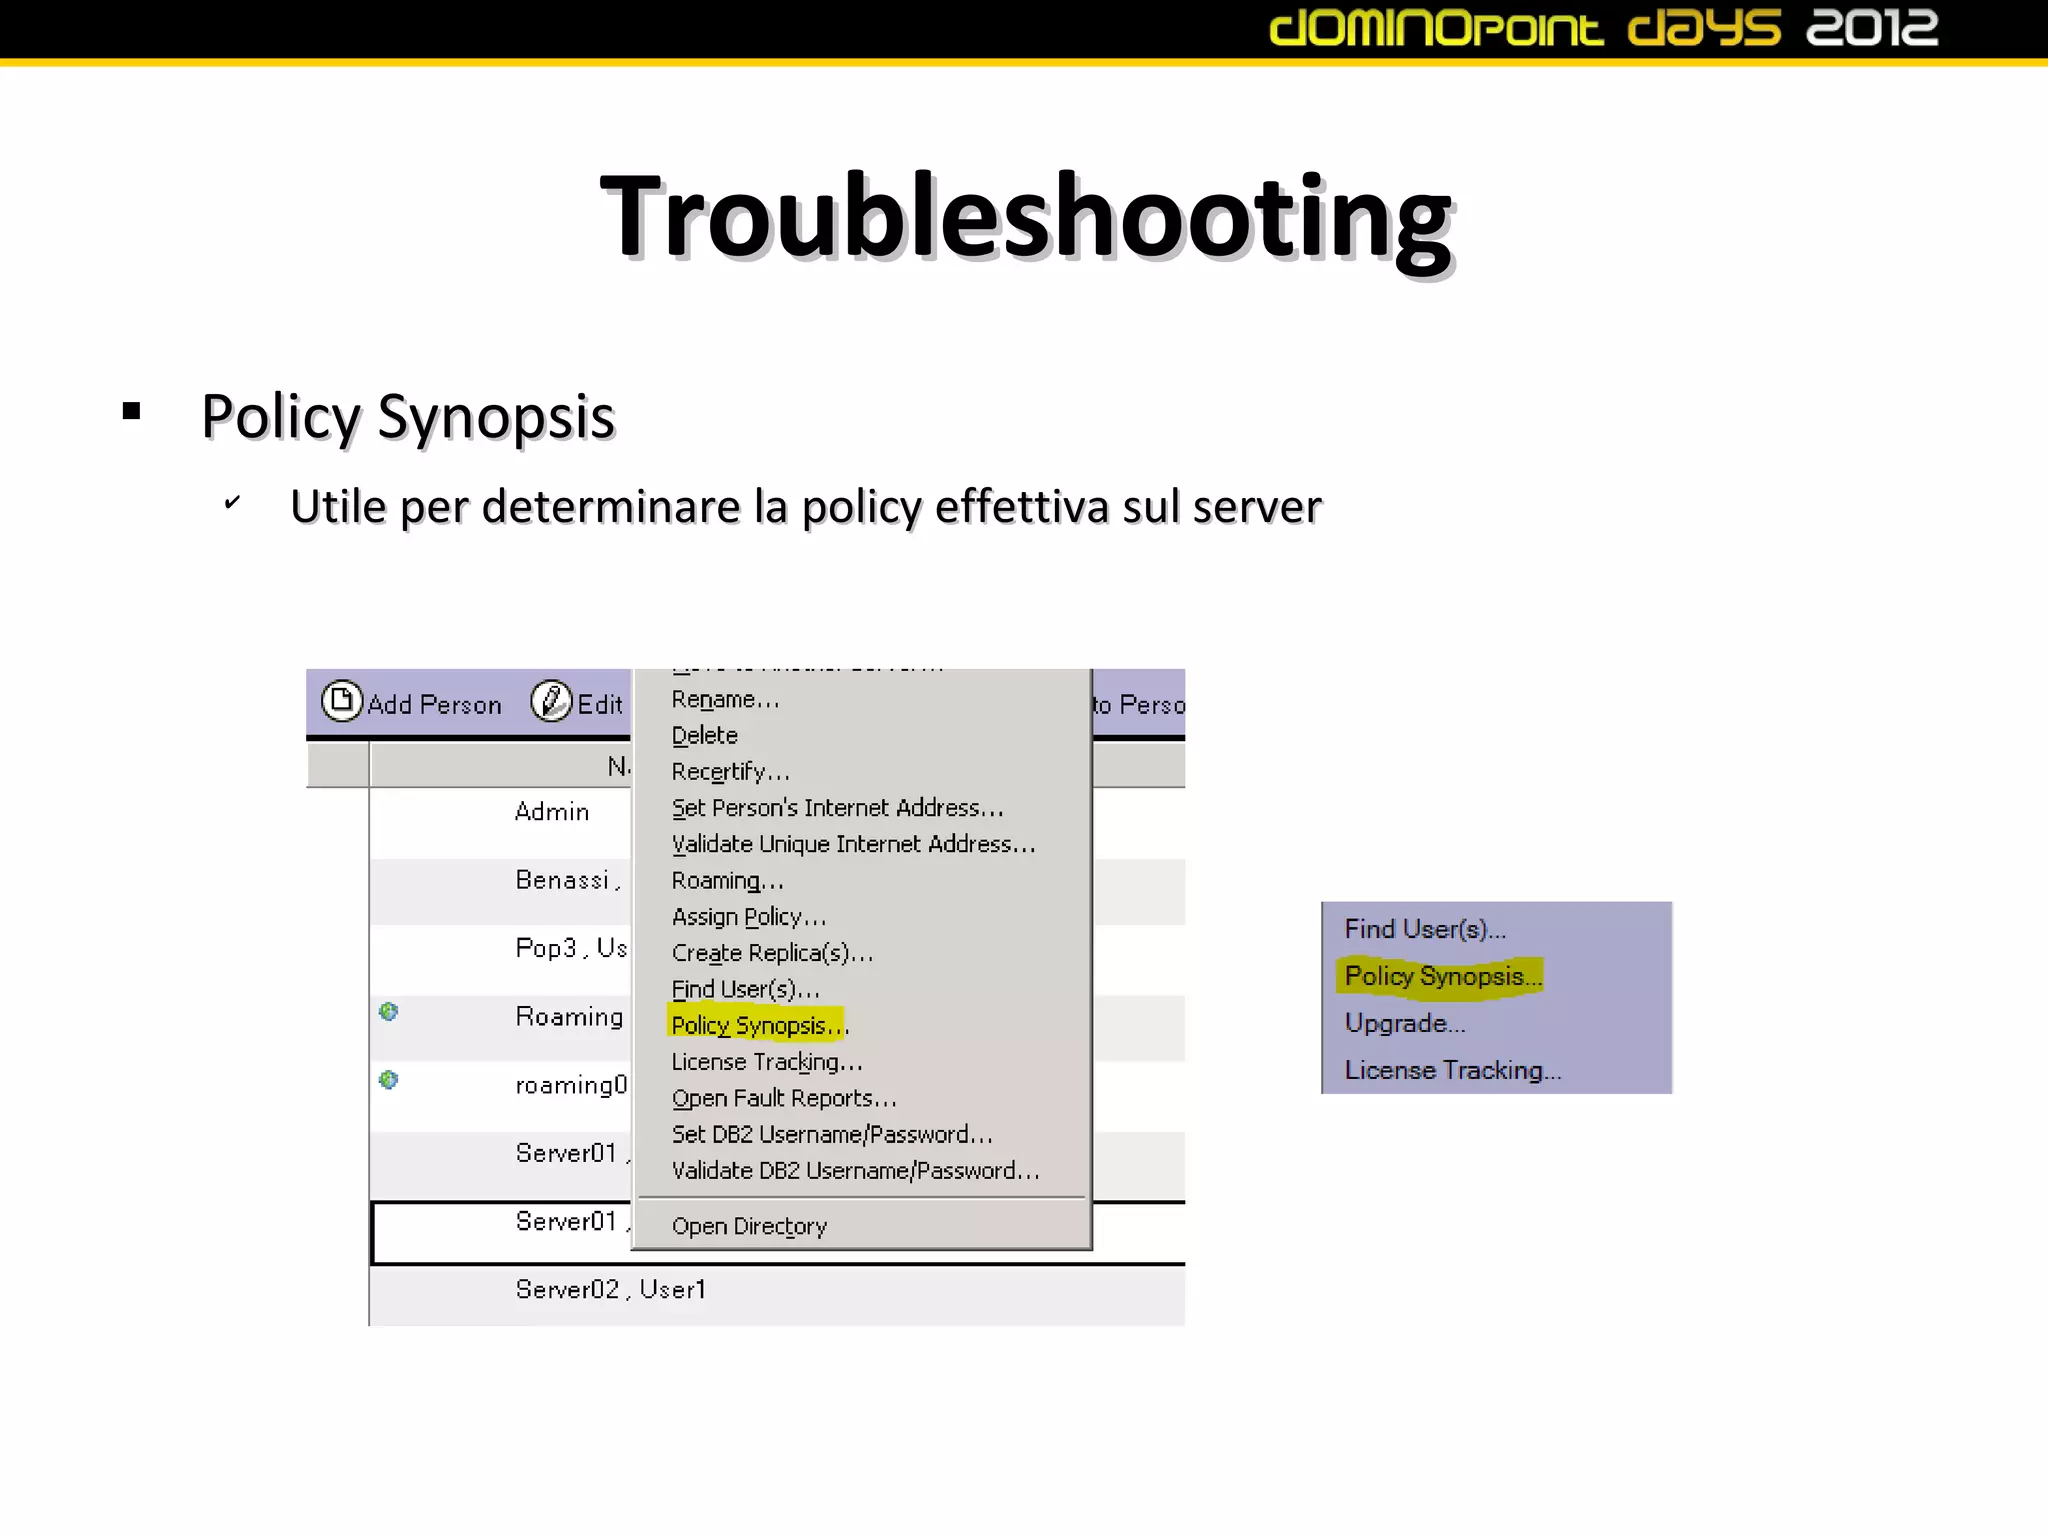Click the highlighted Server01 row with border
This screenshot has width=2048, height=1536.
(x=501, y=1232)
